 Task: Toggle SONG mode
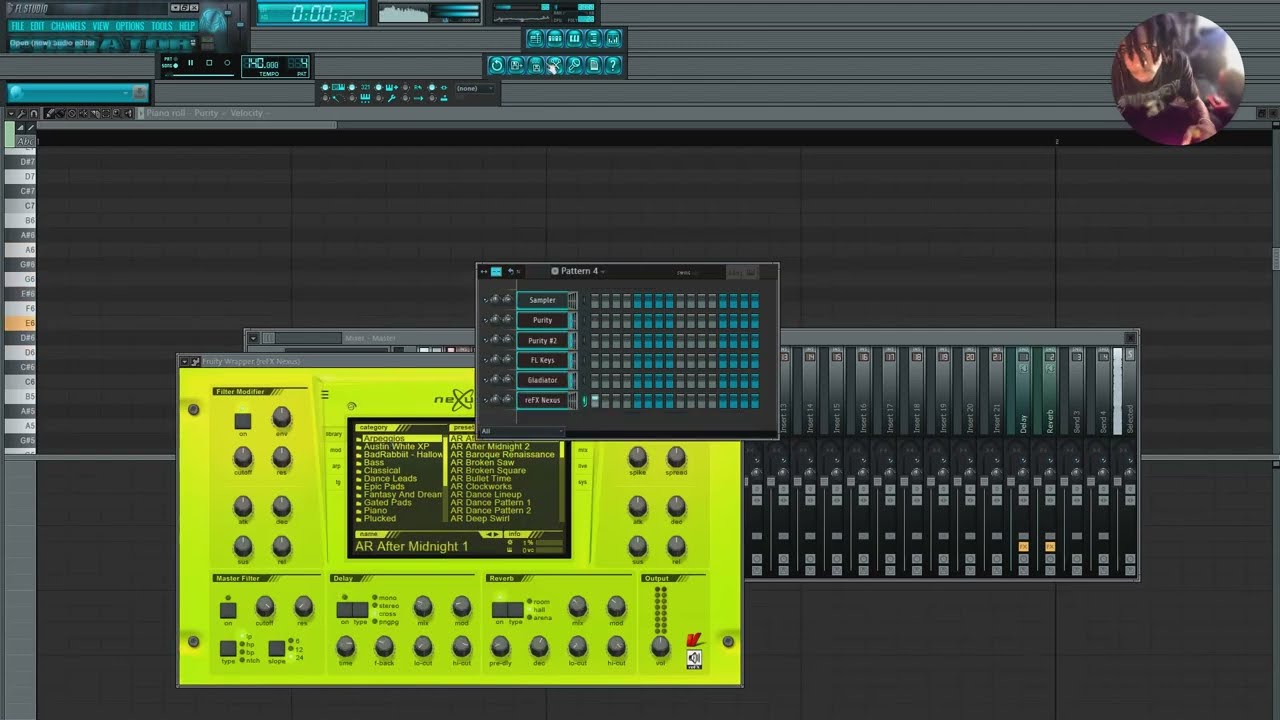point(169,65)
